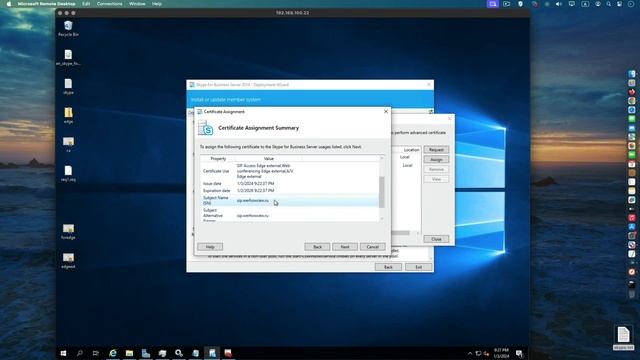Click the Certificate Wizard horizontal scrollbar
Viewport: 640px width, 360px height.
click(x=400, y=233)
